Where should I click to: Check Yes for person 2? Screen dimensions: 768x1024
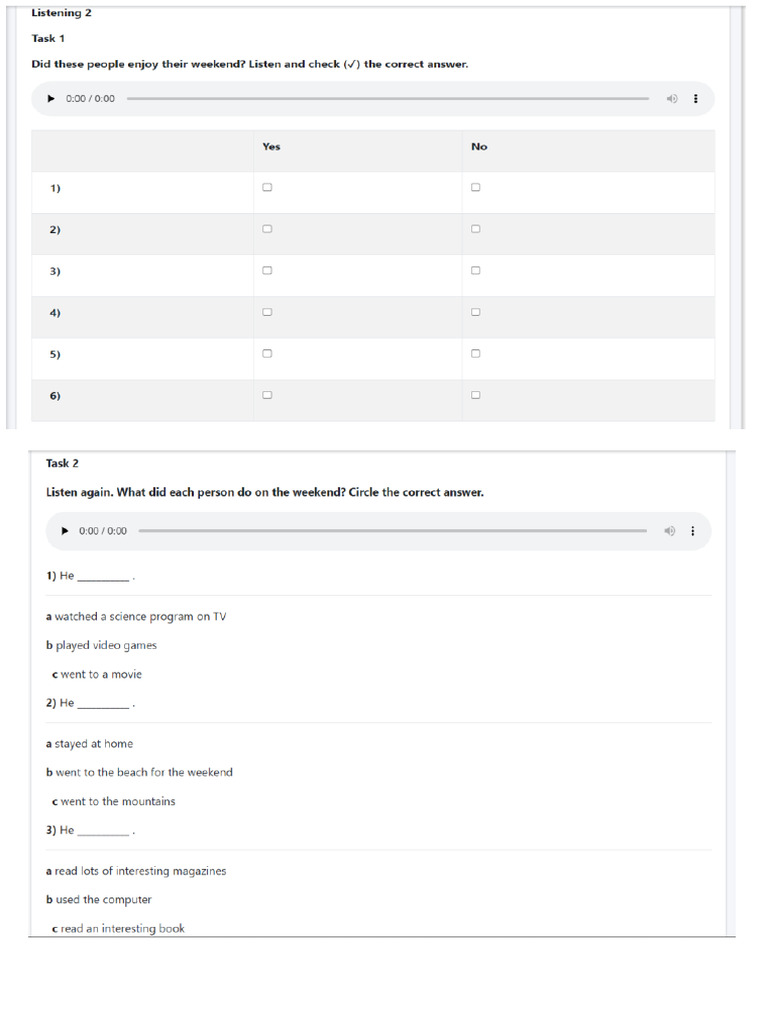[x=267, y=229]
